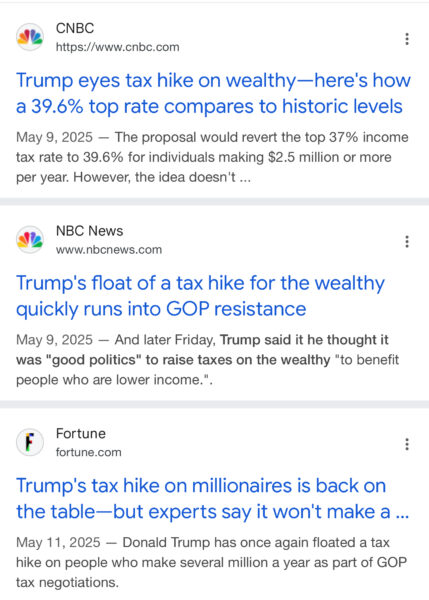This screenshot has width=429, height=600.
Task: Open 'Trump's float of a tax hike' headline
Action: click(x=200, y=296)
